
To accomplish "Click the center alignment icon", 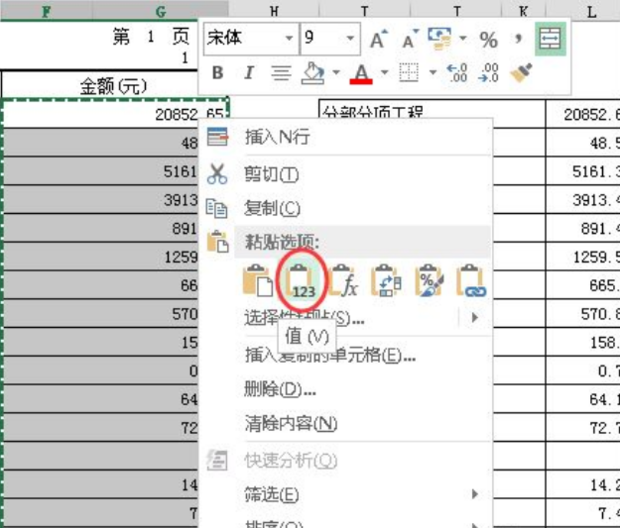I will [281, 73].
